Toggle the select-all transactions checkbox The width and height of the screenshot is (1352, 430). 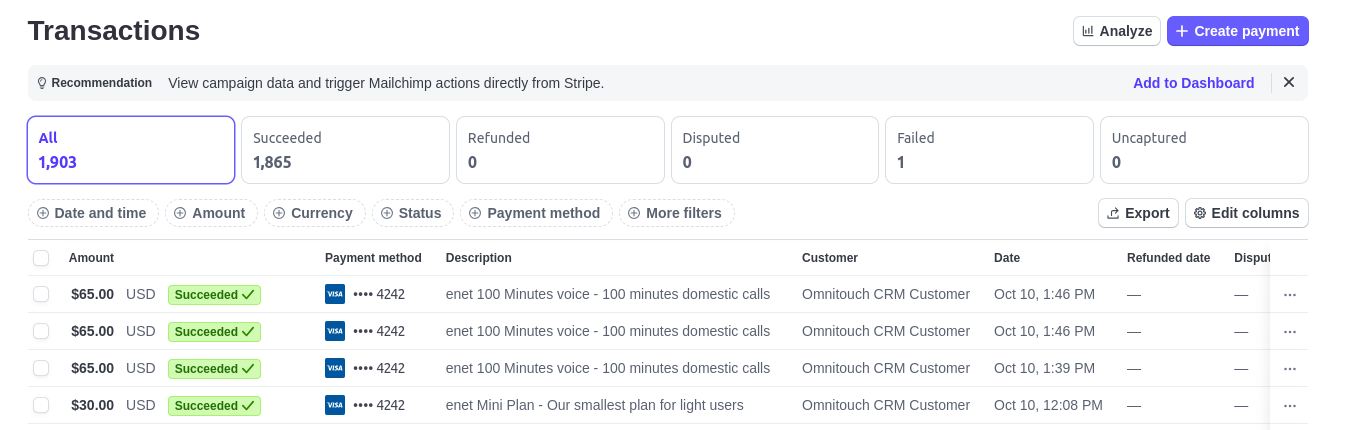(x=41, y=258)
